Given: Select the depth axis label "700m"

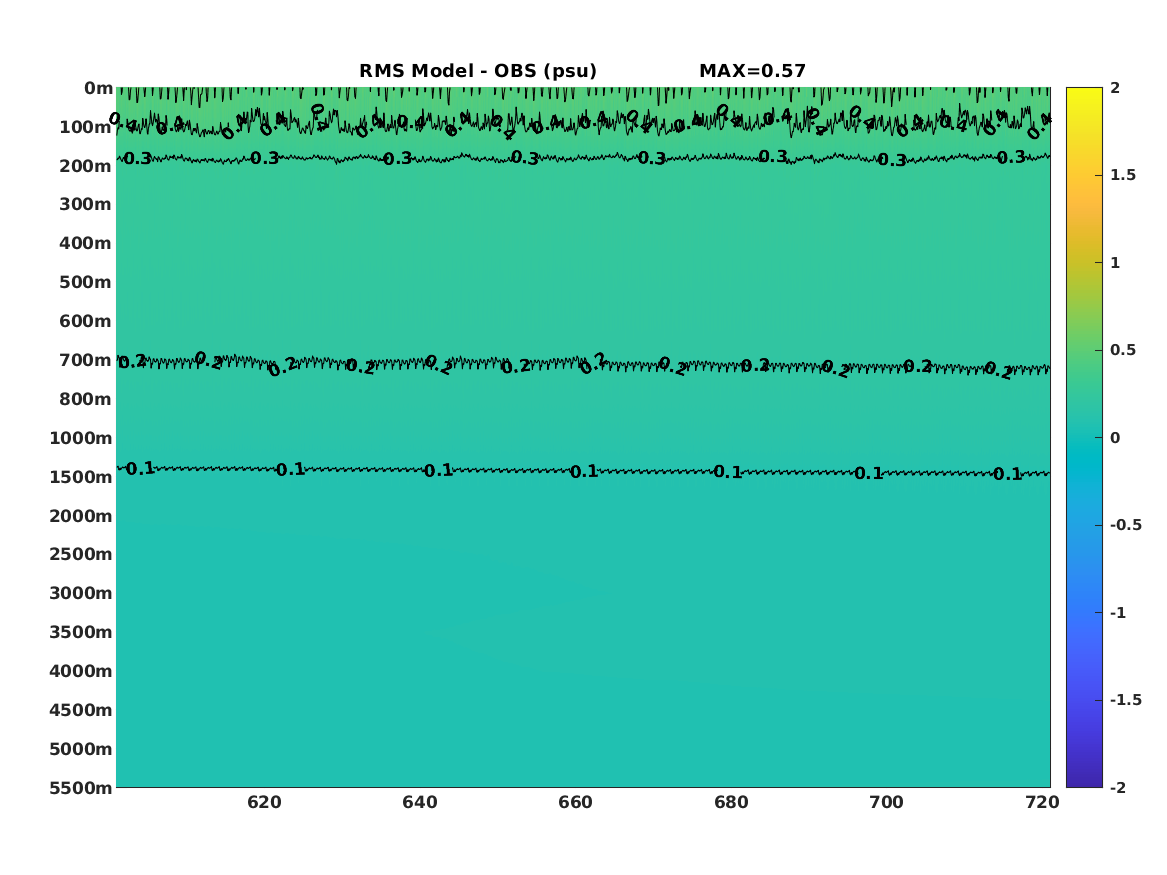Looking at the screenshot, I should point(86,360).
